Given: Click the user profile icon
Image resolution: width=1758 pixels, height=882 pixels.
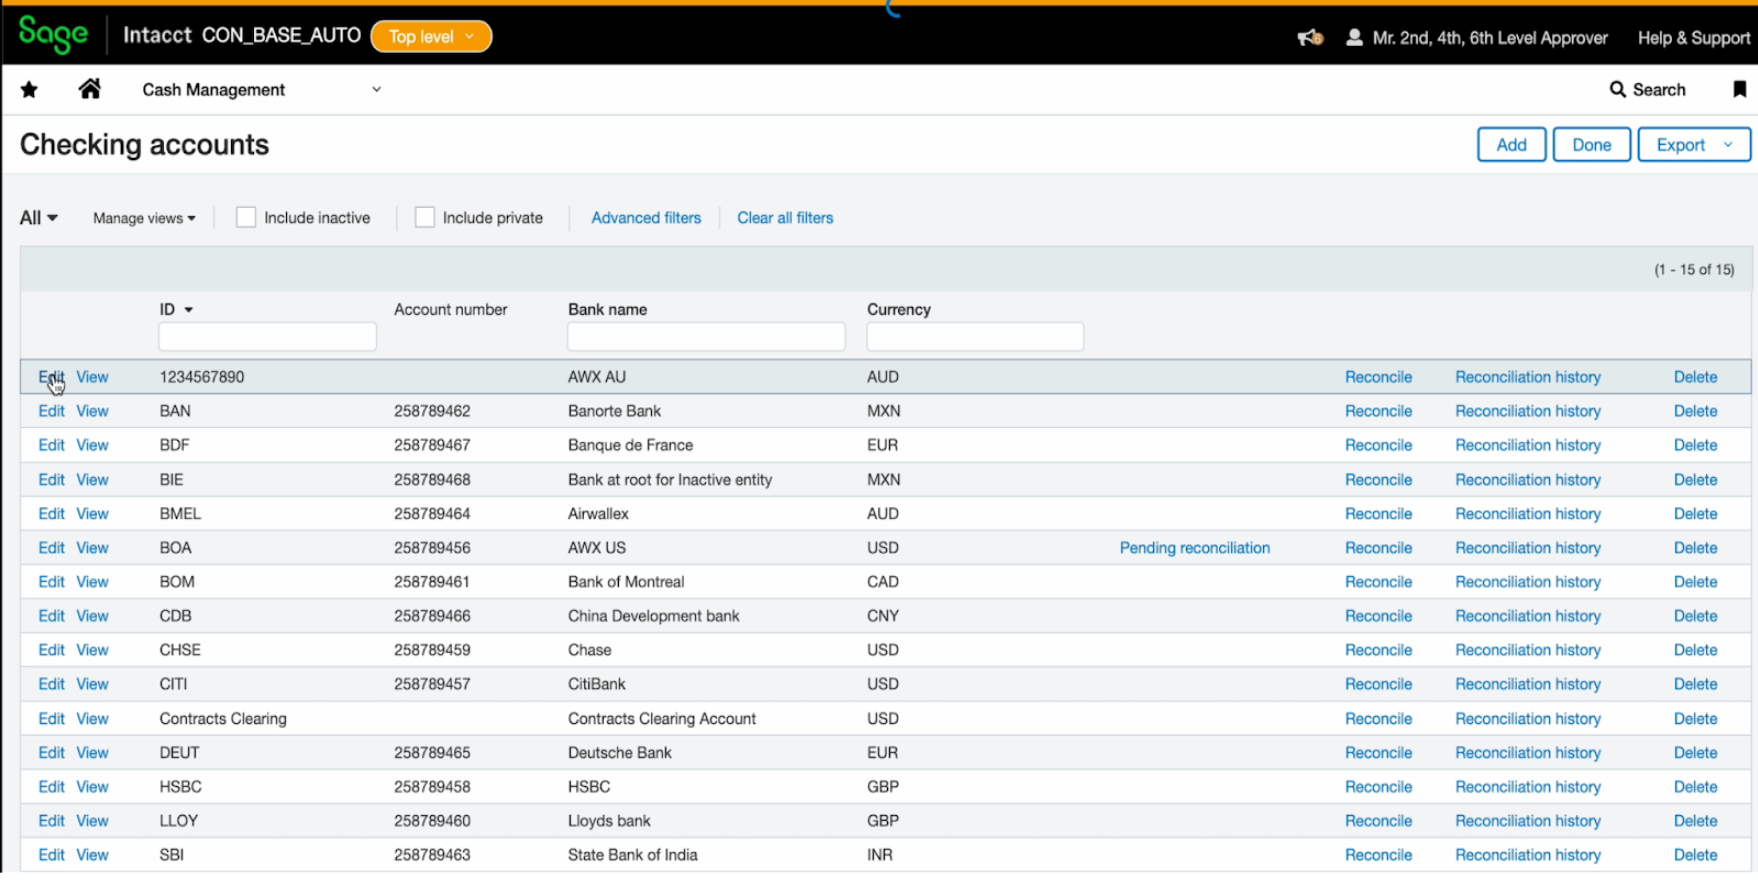Looking at the screenshot, I should coord(1354,38).
